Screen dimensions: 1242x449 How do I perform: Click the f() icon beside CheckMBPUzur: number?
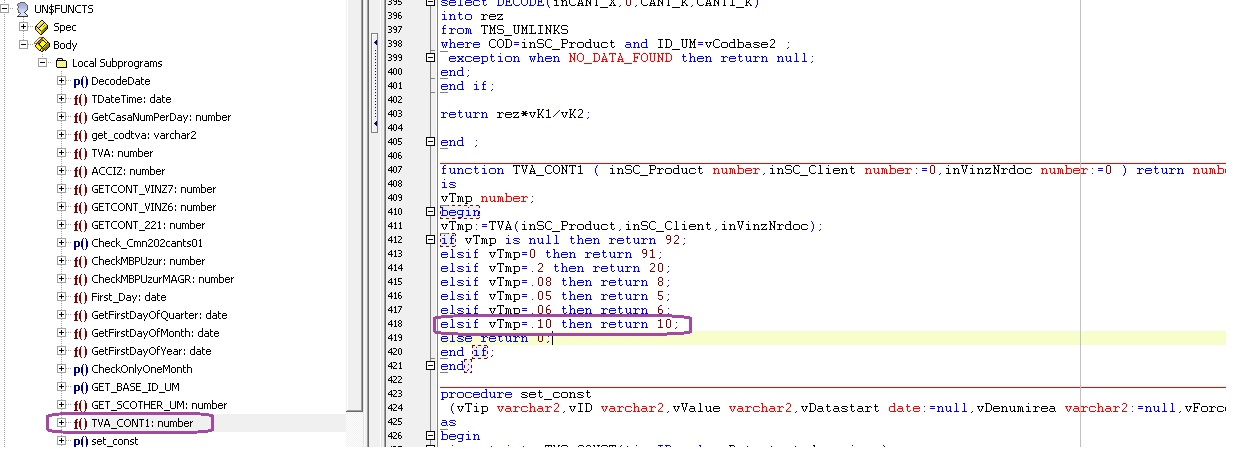pyautogui.click(x=81, y=261)
